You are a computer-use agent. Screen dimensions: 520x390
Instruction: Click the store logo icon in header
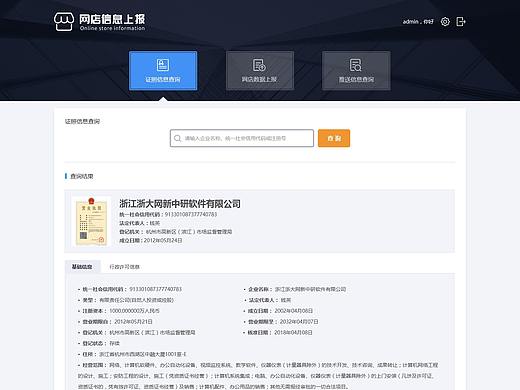[64, 22]
